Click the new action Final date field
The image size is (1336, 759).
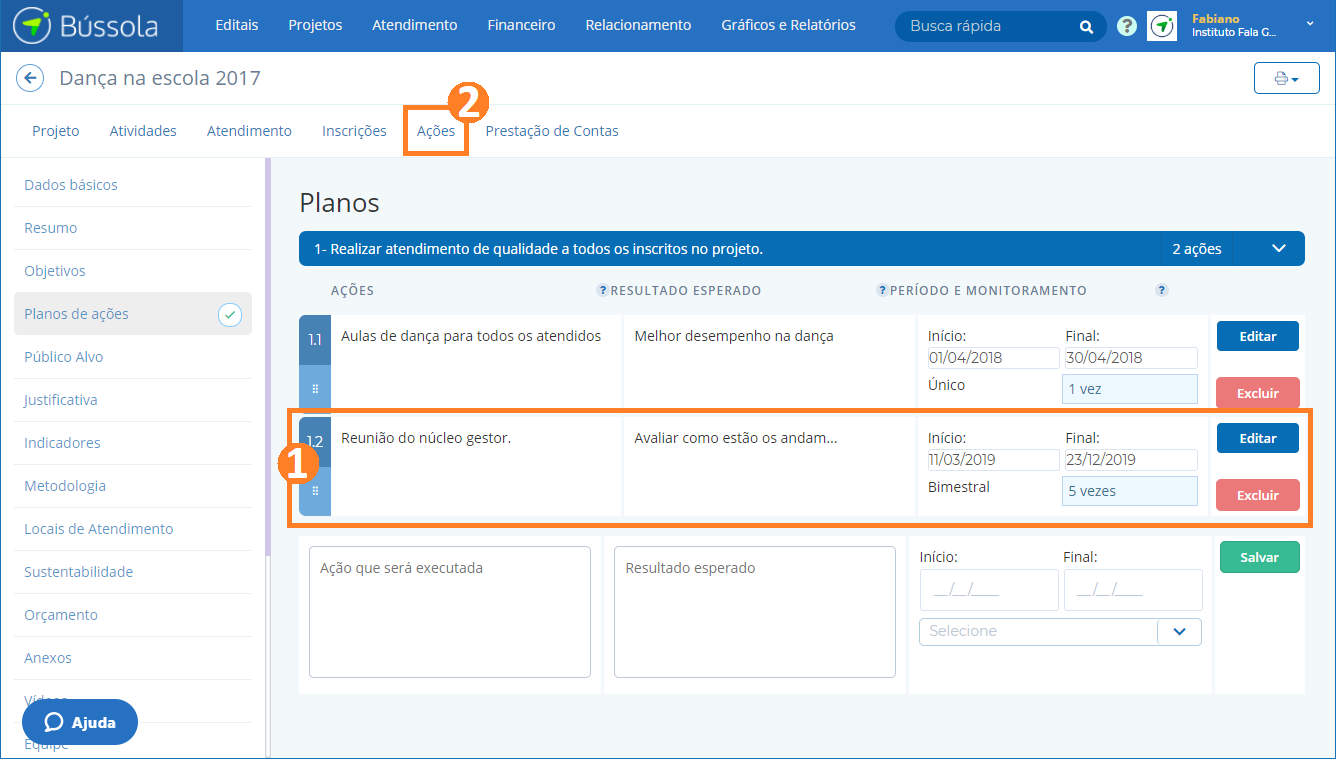[1133, 590]
